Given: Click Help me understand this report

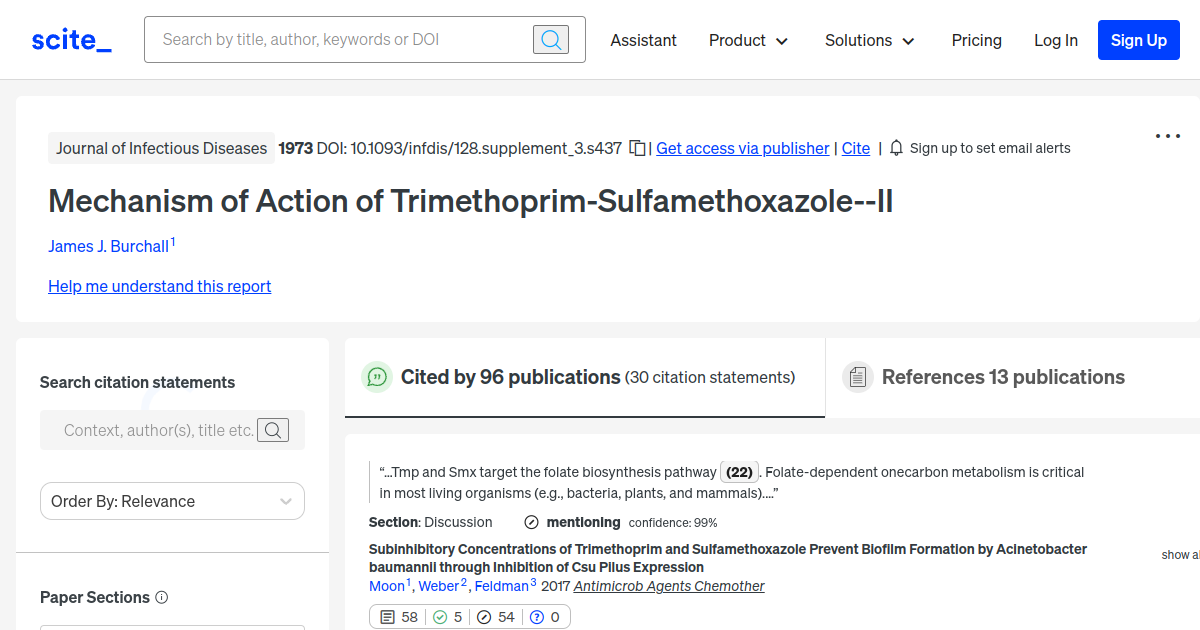Looking at the screenshot, I should [159, 286].
